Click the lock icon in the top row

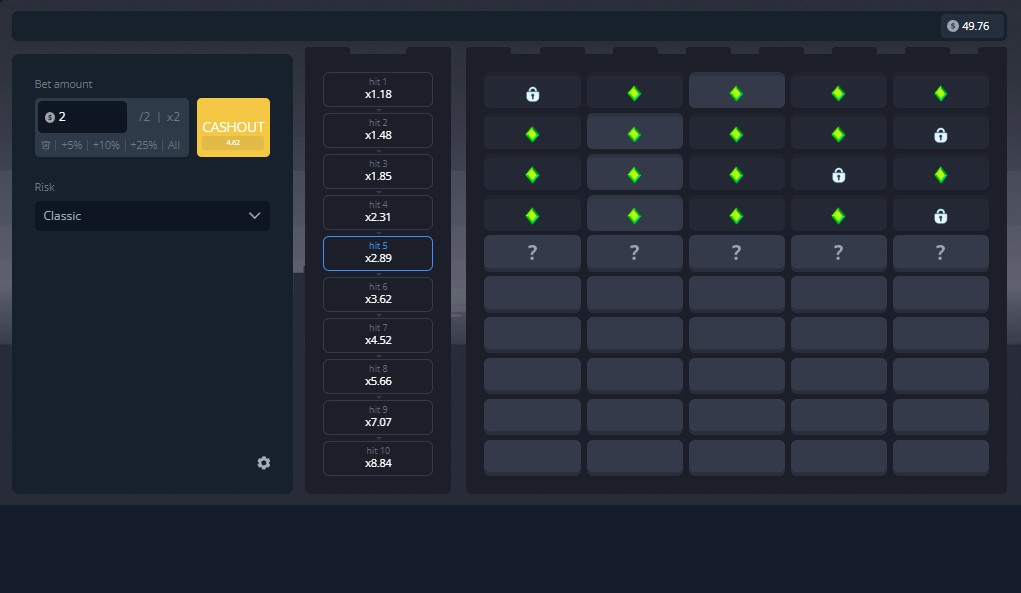coord(532,94)
